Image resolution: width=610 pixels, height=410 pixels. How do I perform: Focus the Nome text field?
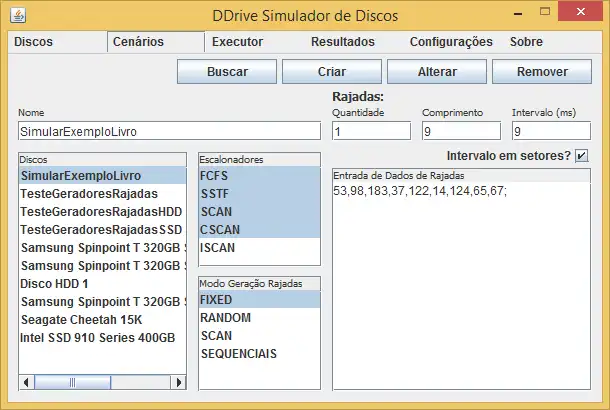[170, 131]
